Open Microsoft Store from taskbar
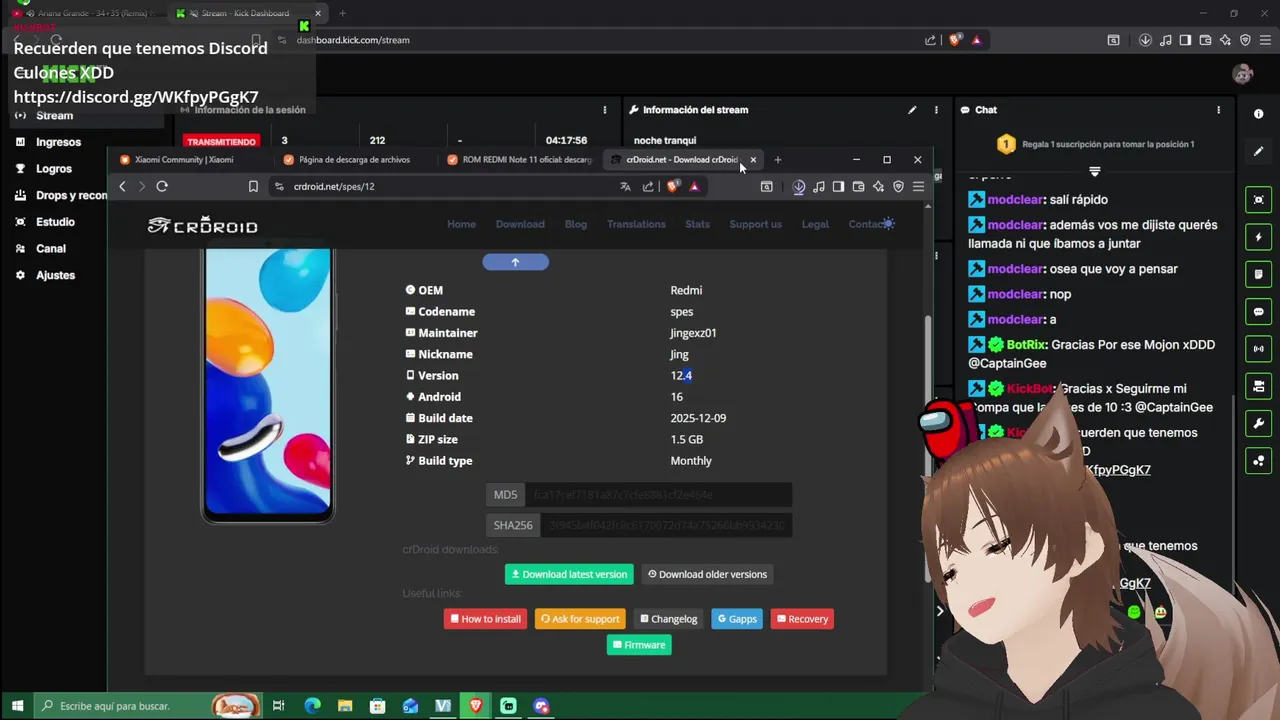Screen dimensions: 1280x720 coord(377,706)
